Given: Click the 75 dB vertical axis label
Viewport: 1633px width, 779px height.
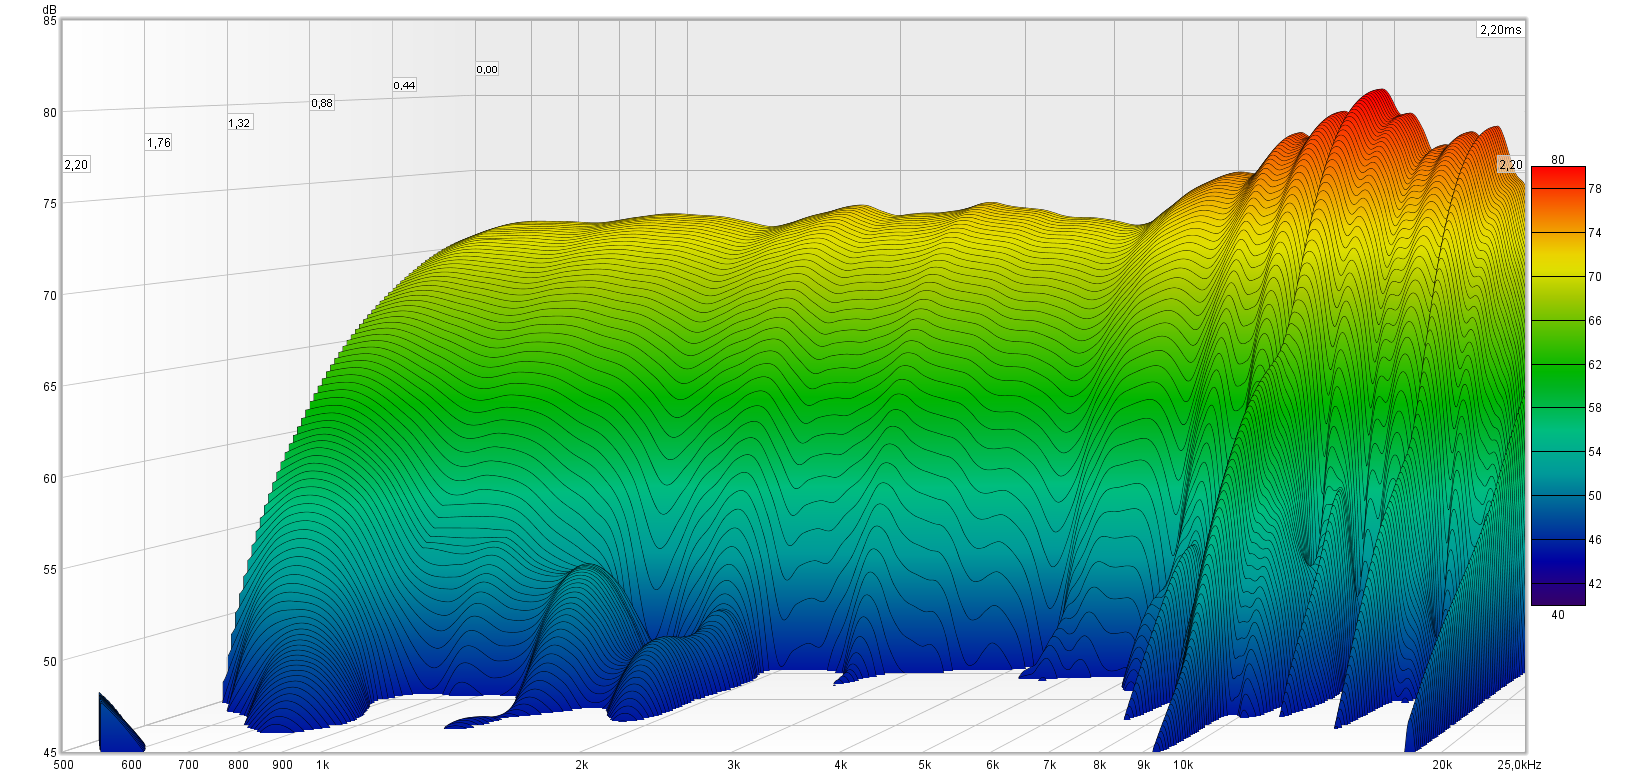Looking at the screenshot, I should click(x=50, y=203).
